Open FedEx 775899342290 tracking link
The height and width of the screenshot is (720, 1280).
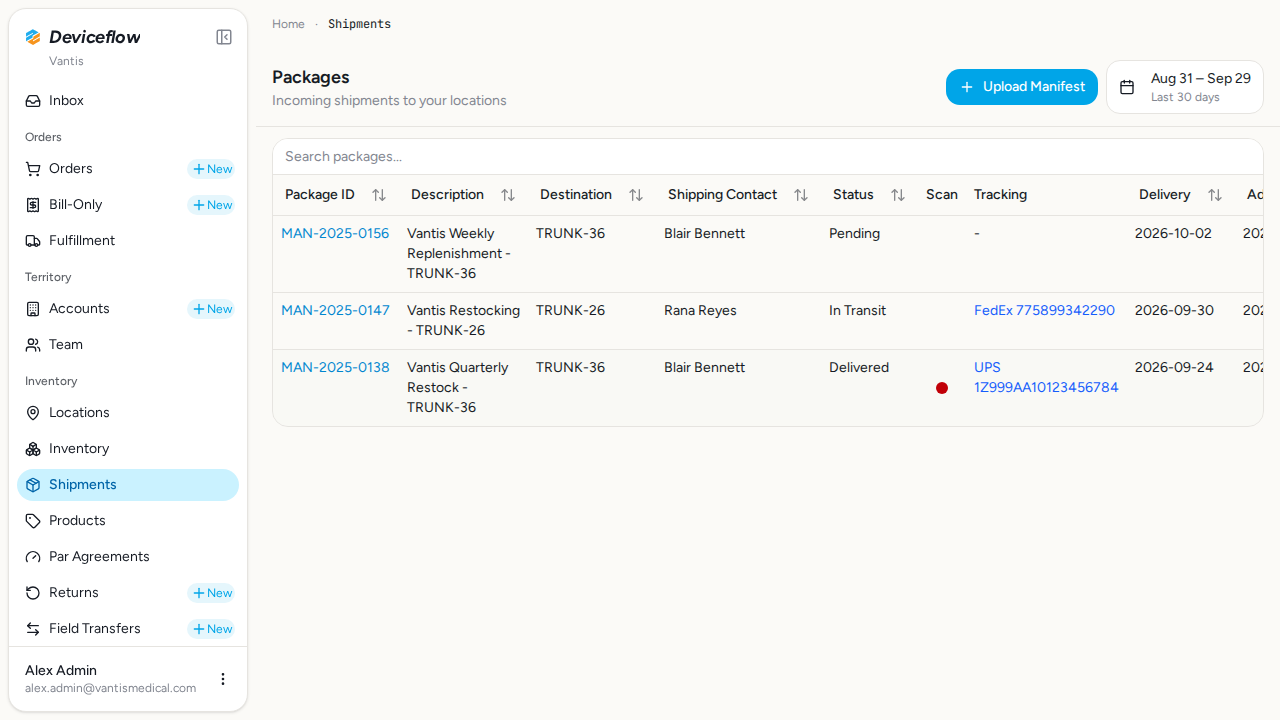point(1044,310)
